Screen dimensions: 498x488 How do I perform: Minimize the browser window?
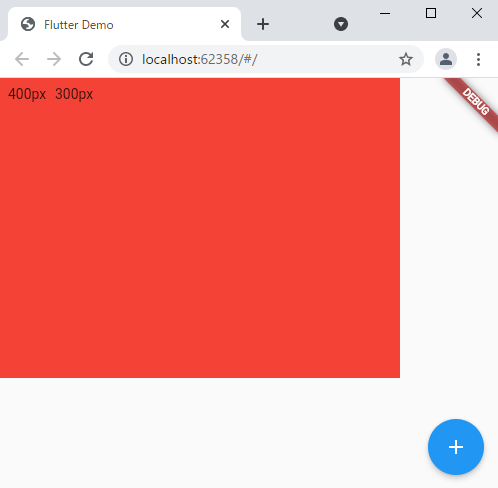385,13
